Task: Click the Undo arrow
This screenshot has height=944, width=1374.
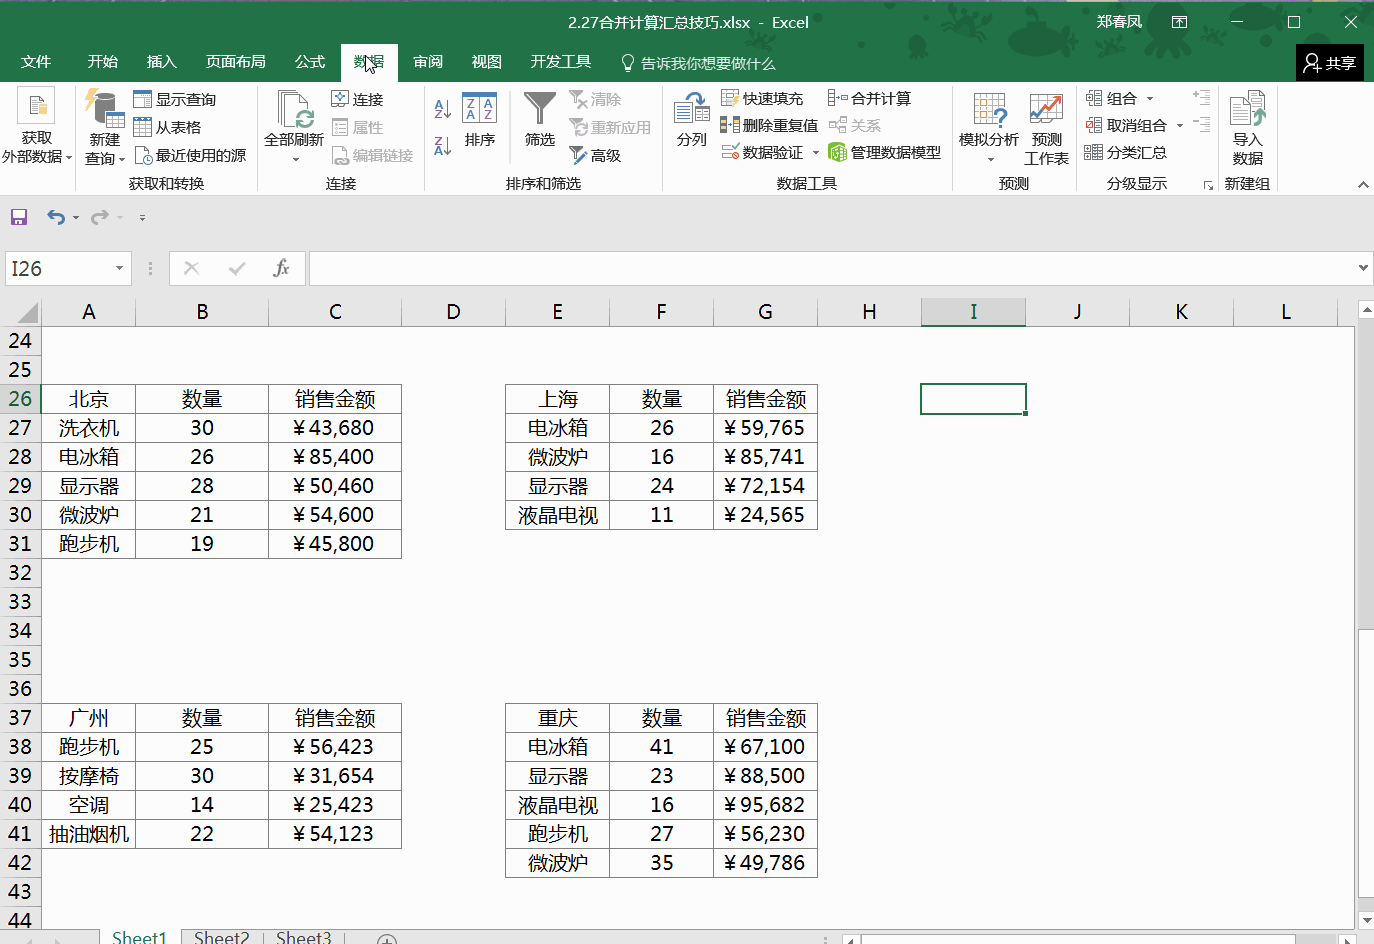Action: coord(56,217)
